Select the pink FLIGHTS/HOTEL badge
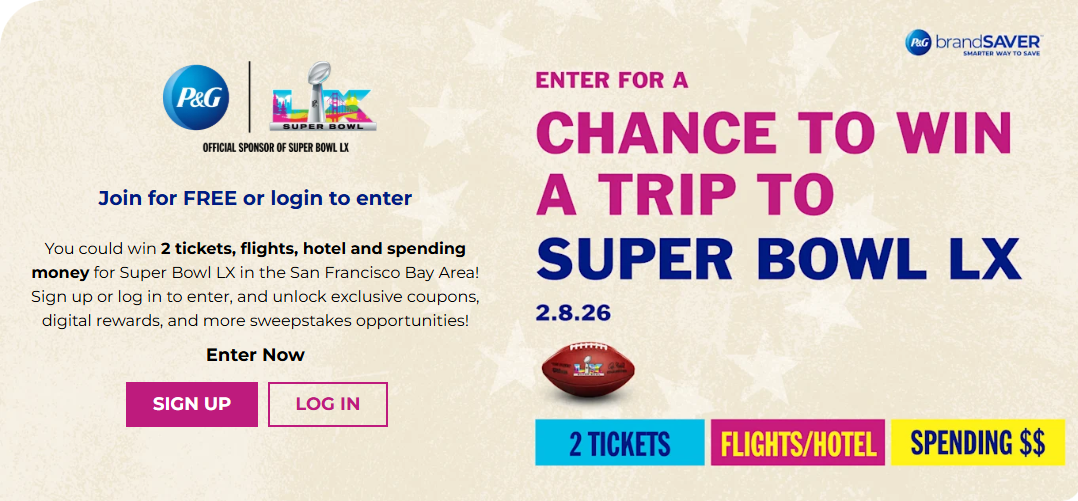Image resolution: width=1078 pixels, height=501 pixels. (x=798, y=443)
